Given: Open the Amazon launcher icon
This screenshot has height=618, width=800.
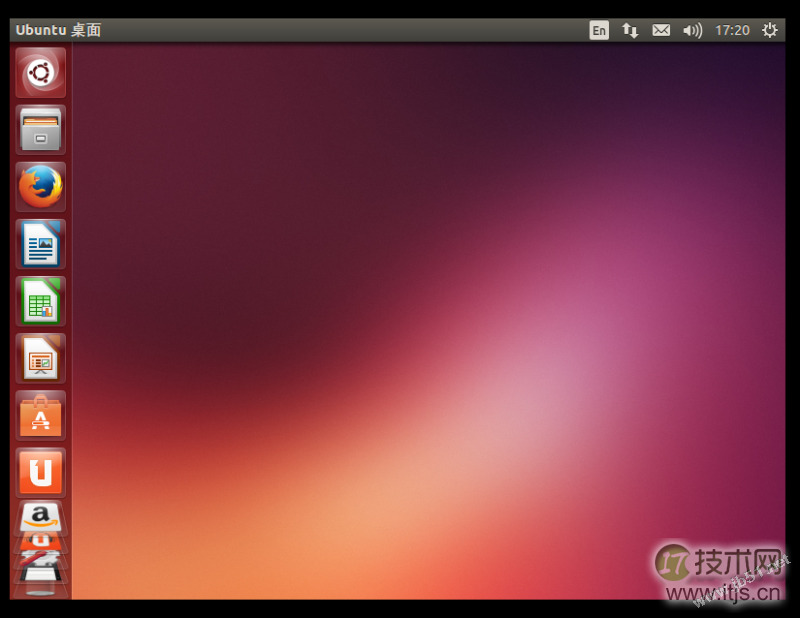Looking at the screenshot, I should [x=40, y=517].
